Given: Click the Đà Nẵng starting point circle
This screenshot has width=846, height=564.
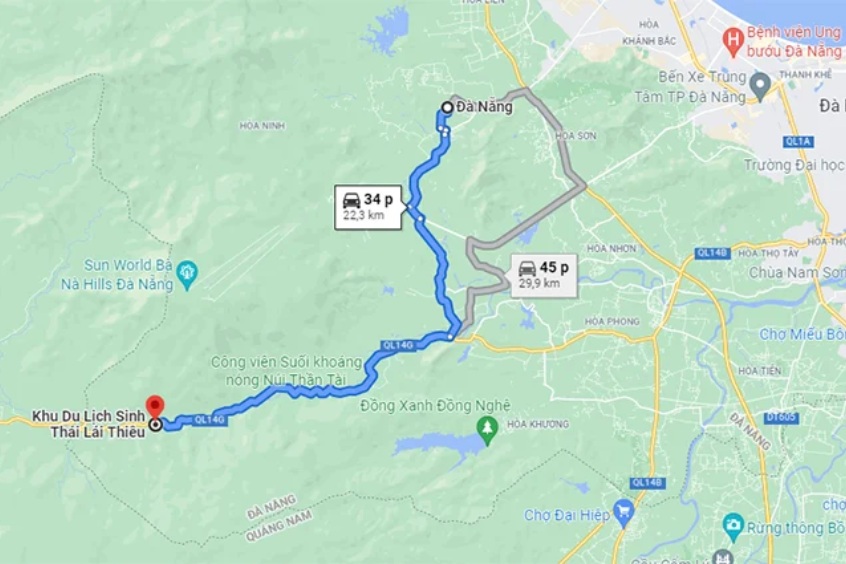Looking at the screenshot, I should coord(447,107).
